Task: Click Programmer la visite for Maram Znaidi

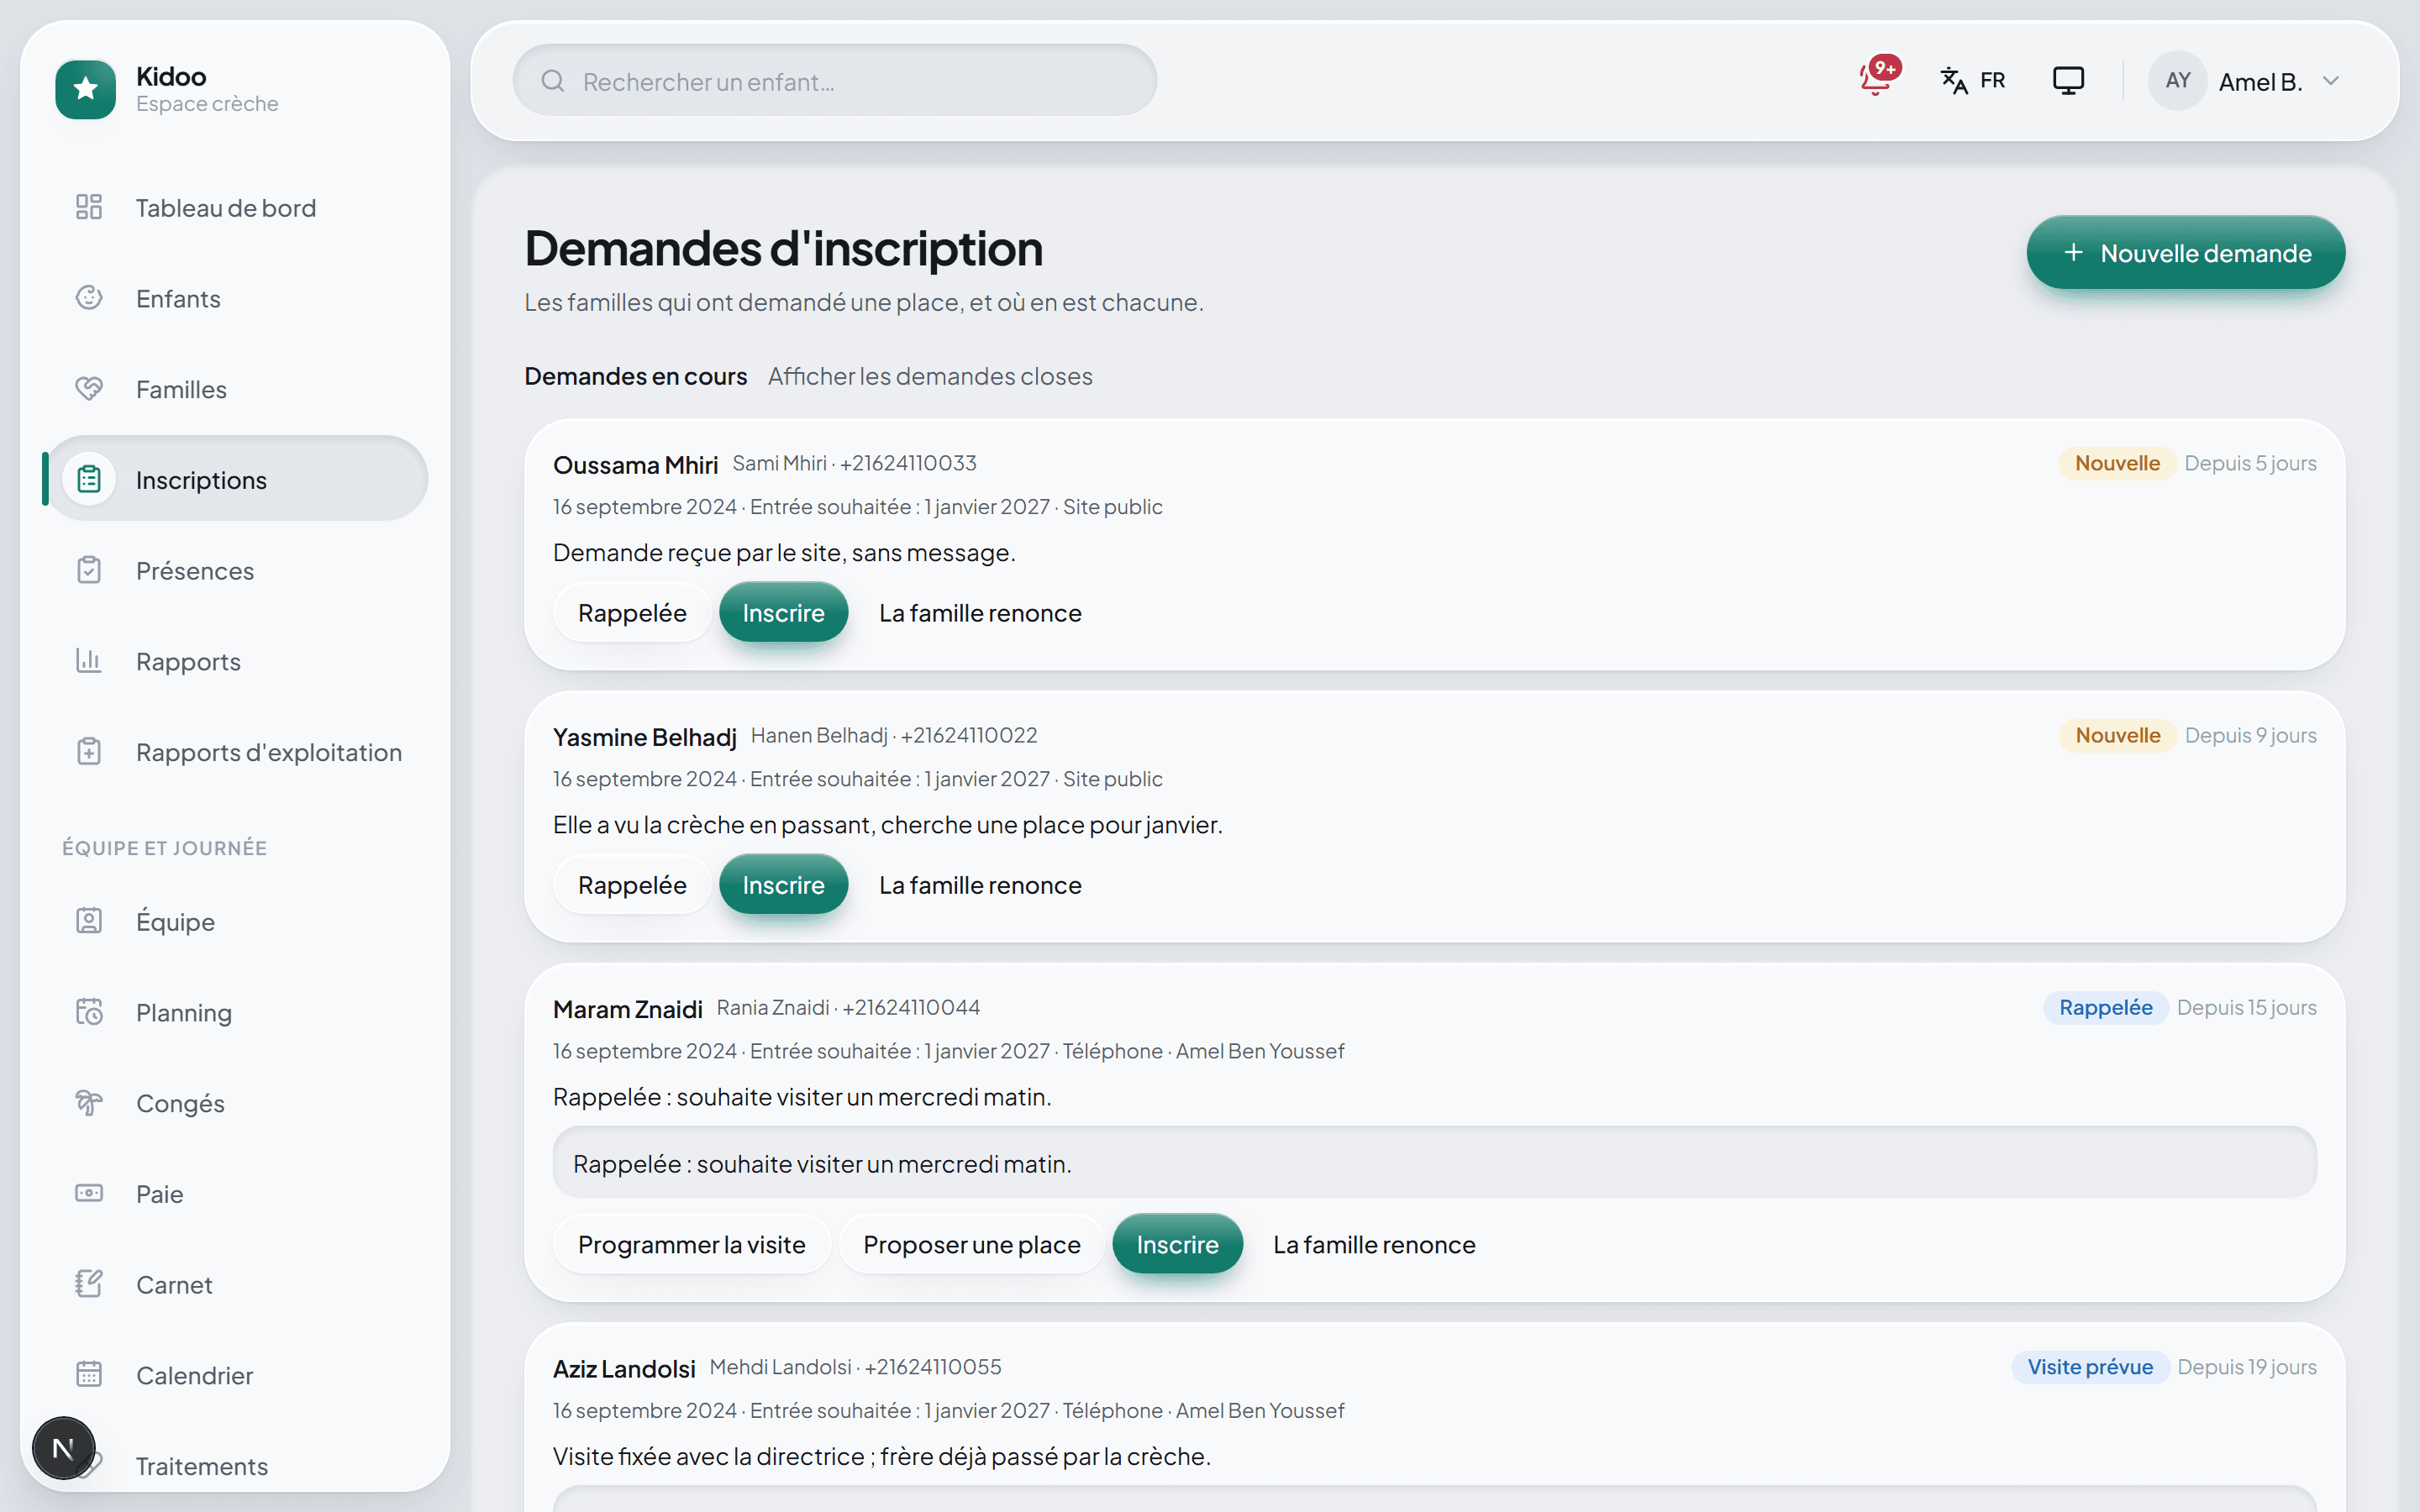Action: pos(692,1244)
